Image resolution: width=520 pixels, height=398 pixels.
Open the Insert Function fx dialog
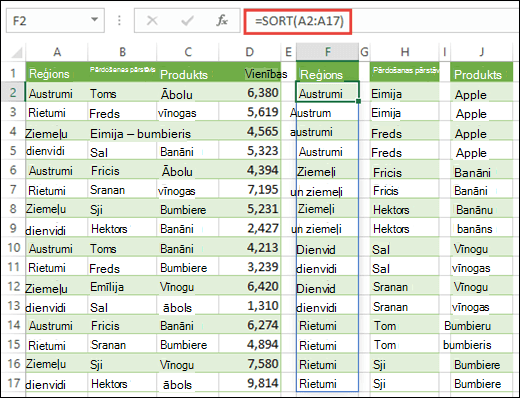point(222,21)
